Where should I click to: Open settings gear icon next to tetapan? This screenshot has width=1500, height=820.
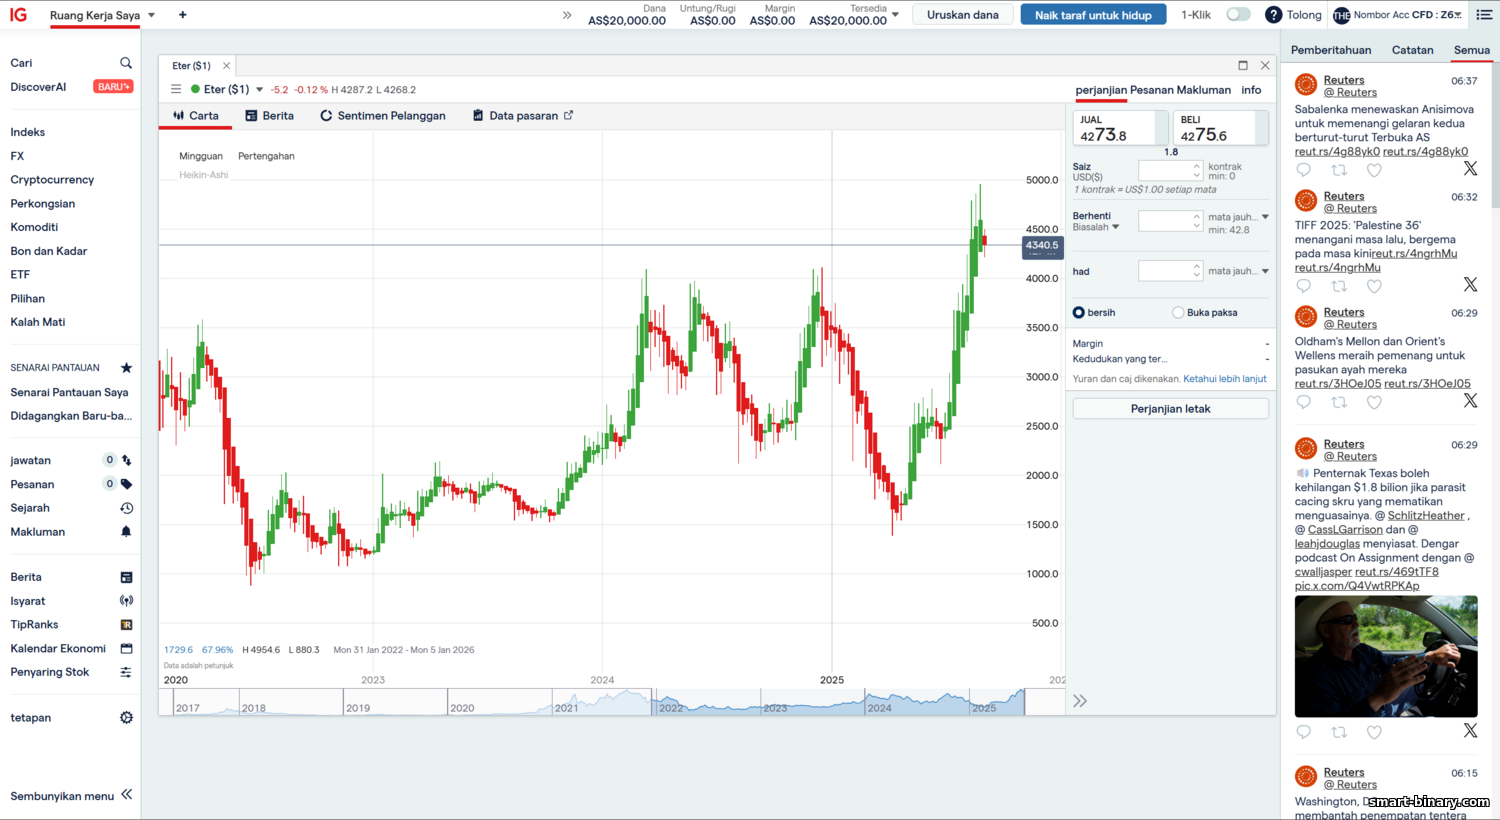pyautogui.click(x=126, y=718)
